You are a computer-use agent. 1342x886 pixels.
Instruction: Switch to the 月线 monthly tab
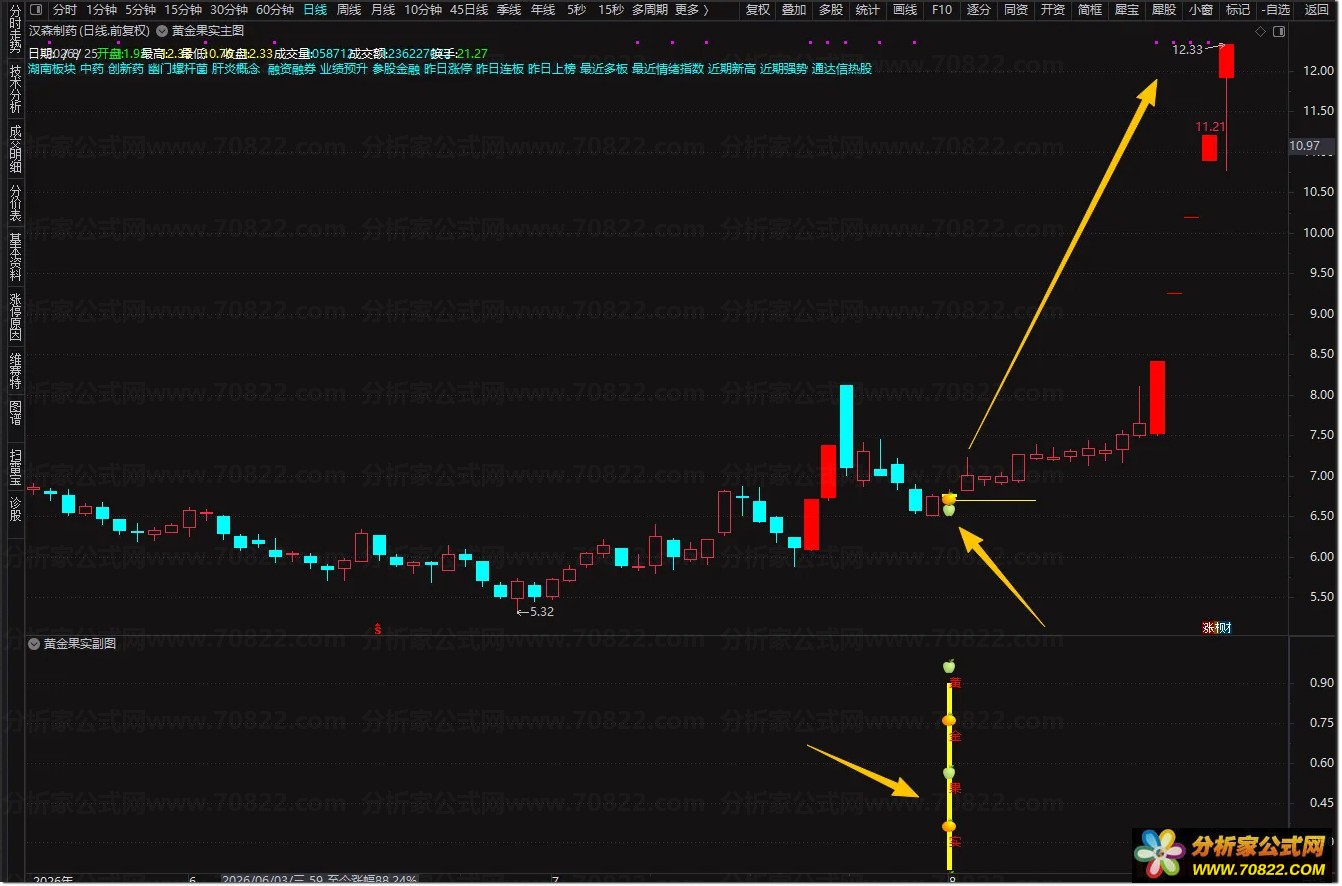click(383, 10)
